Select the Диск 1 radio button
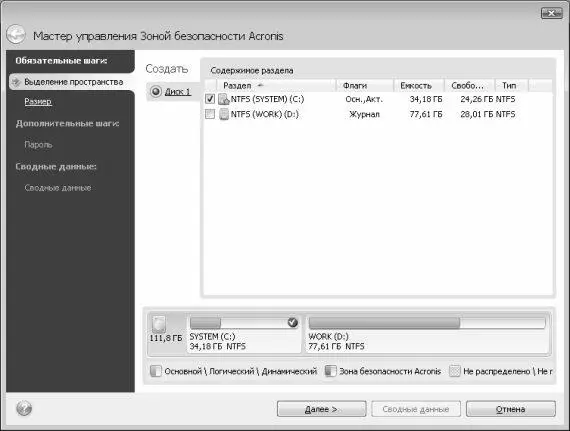 156,91
